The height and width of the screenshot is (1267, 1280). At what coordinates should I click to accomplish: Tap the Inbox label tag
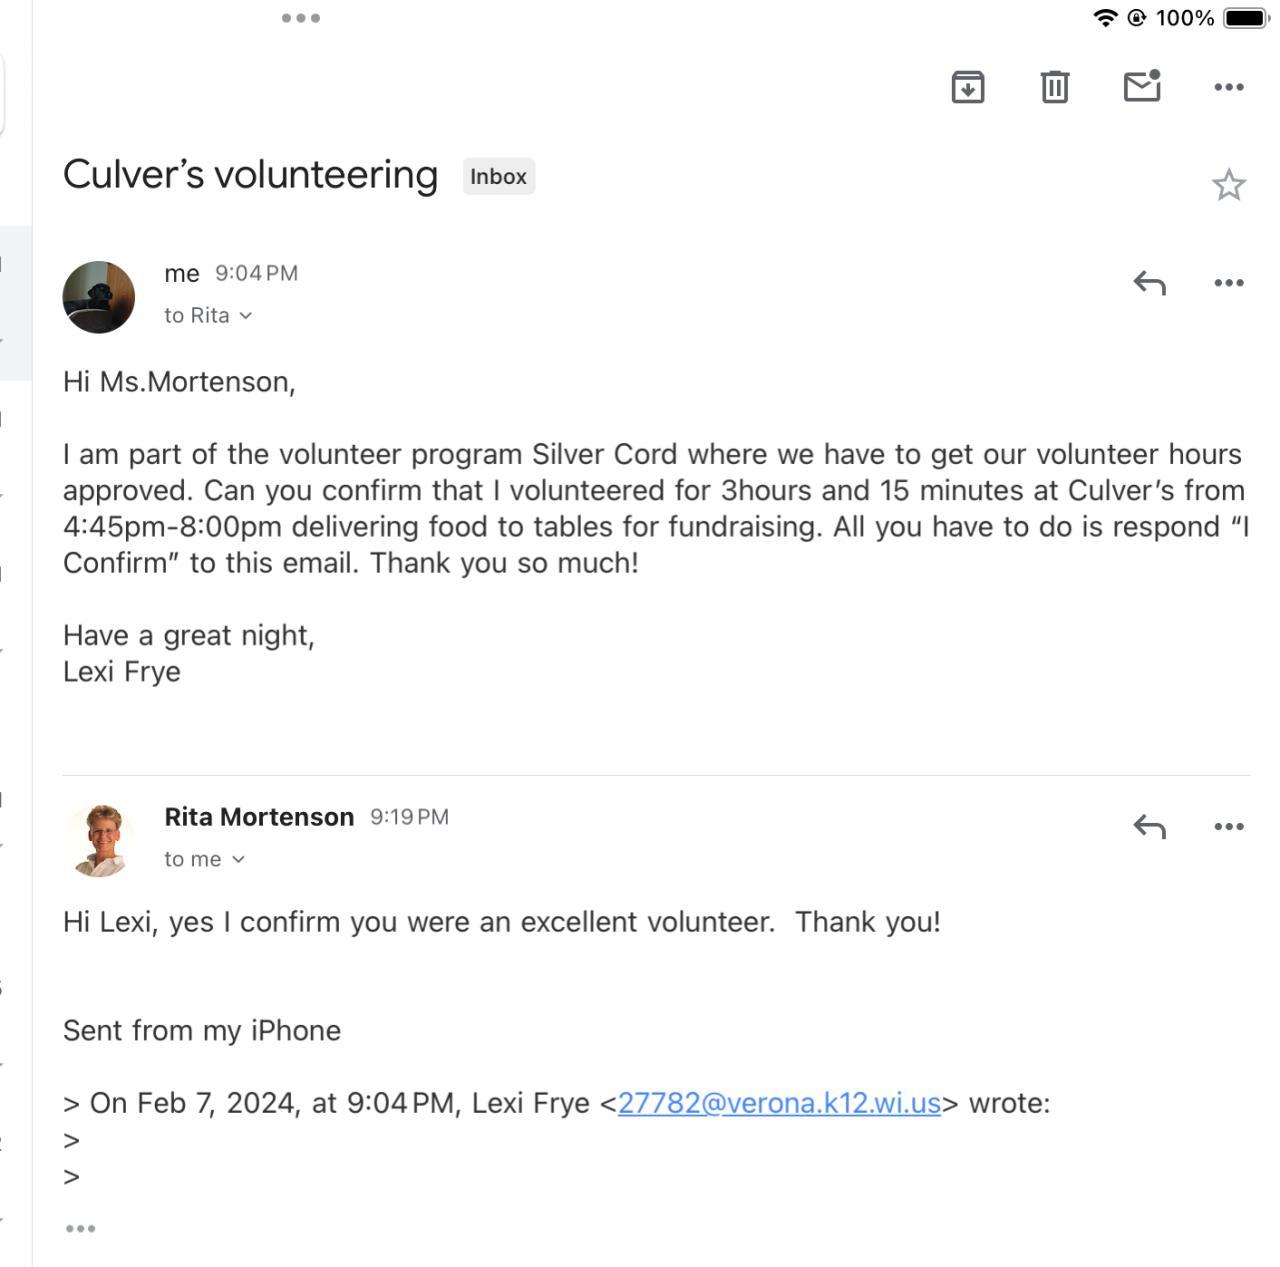click(x=498, y=177)
